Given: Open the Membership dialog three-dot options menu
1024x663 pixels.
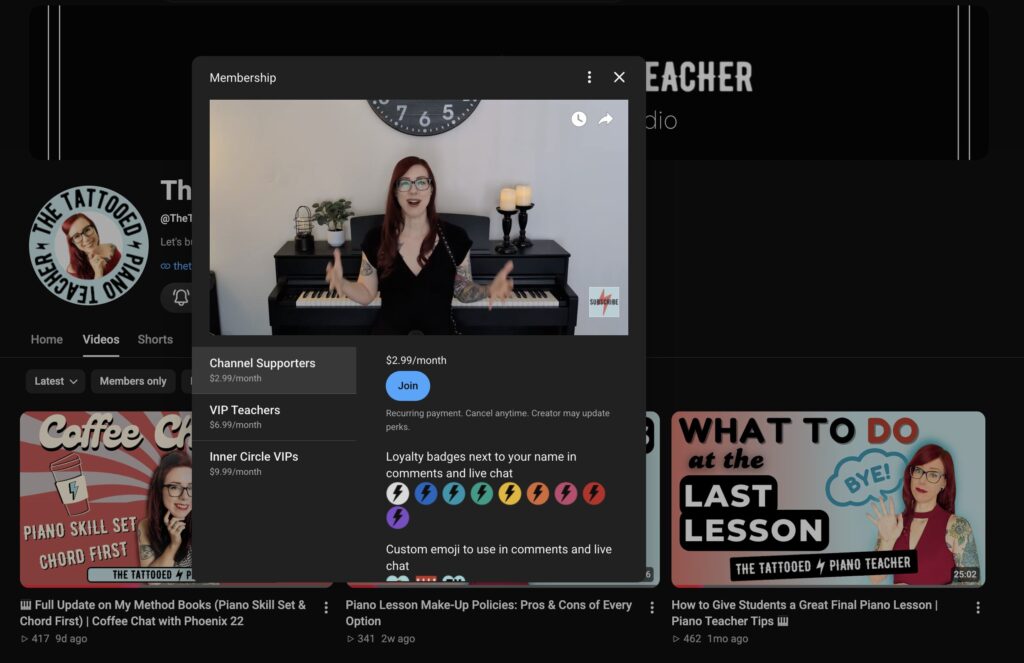Looking at the screenshot, I should coord(589,77).
